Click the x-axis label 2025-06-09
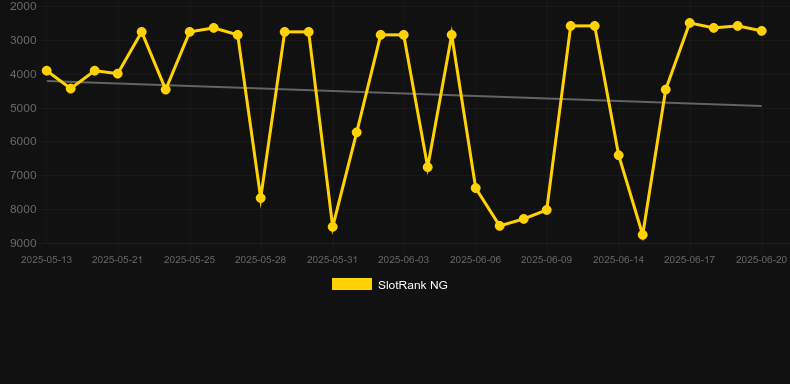Image resolution: width=790 pixels, height=384 pixels. [x=547, y=260]
